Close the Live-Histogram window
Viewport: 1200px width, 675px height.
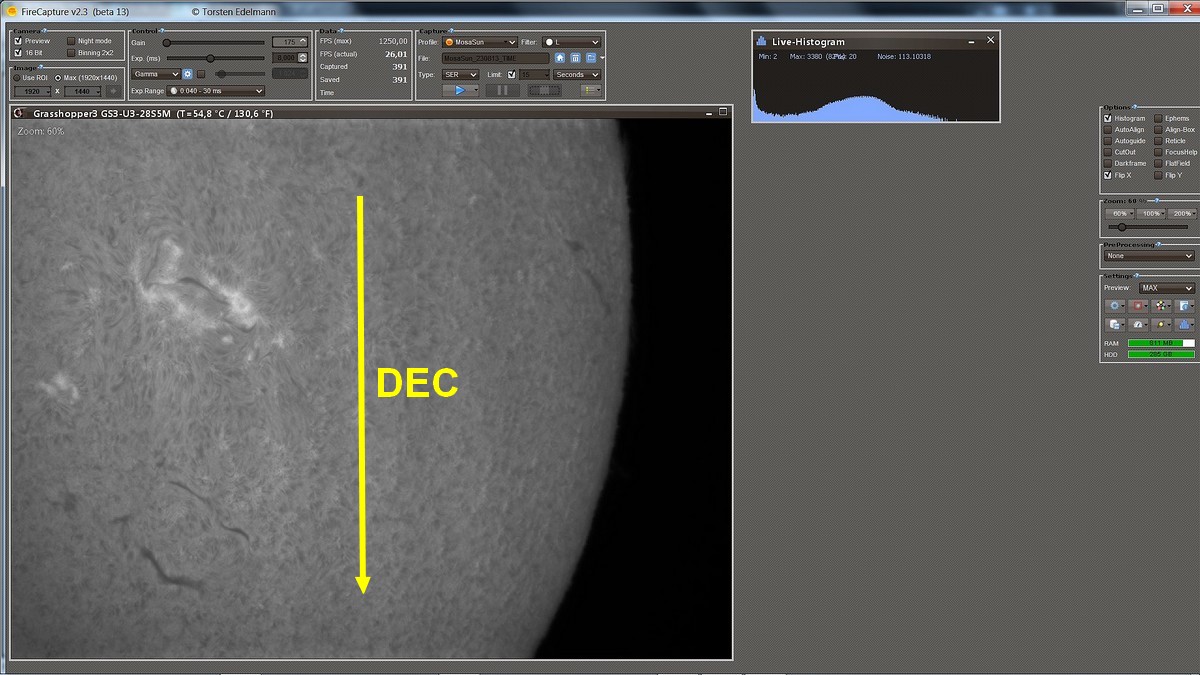point(991,40)
